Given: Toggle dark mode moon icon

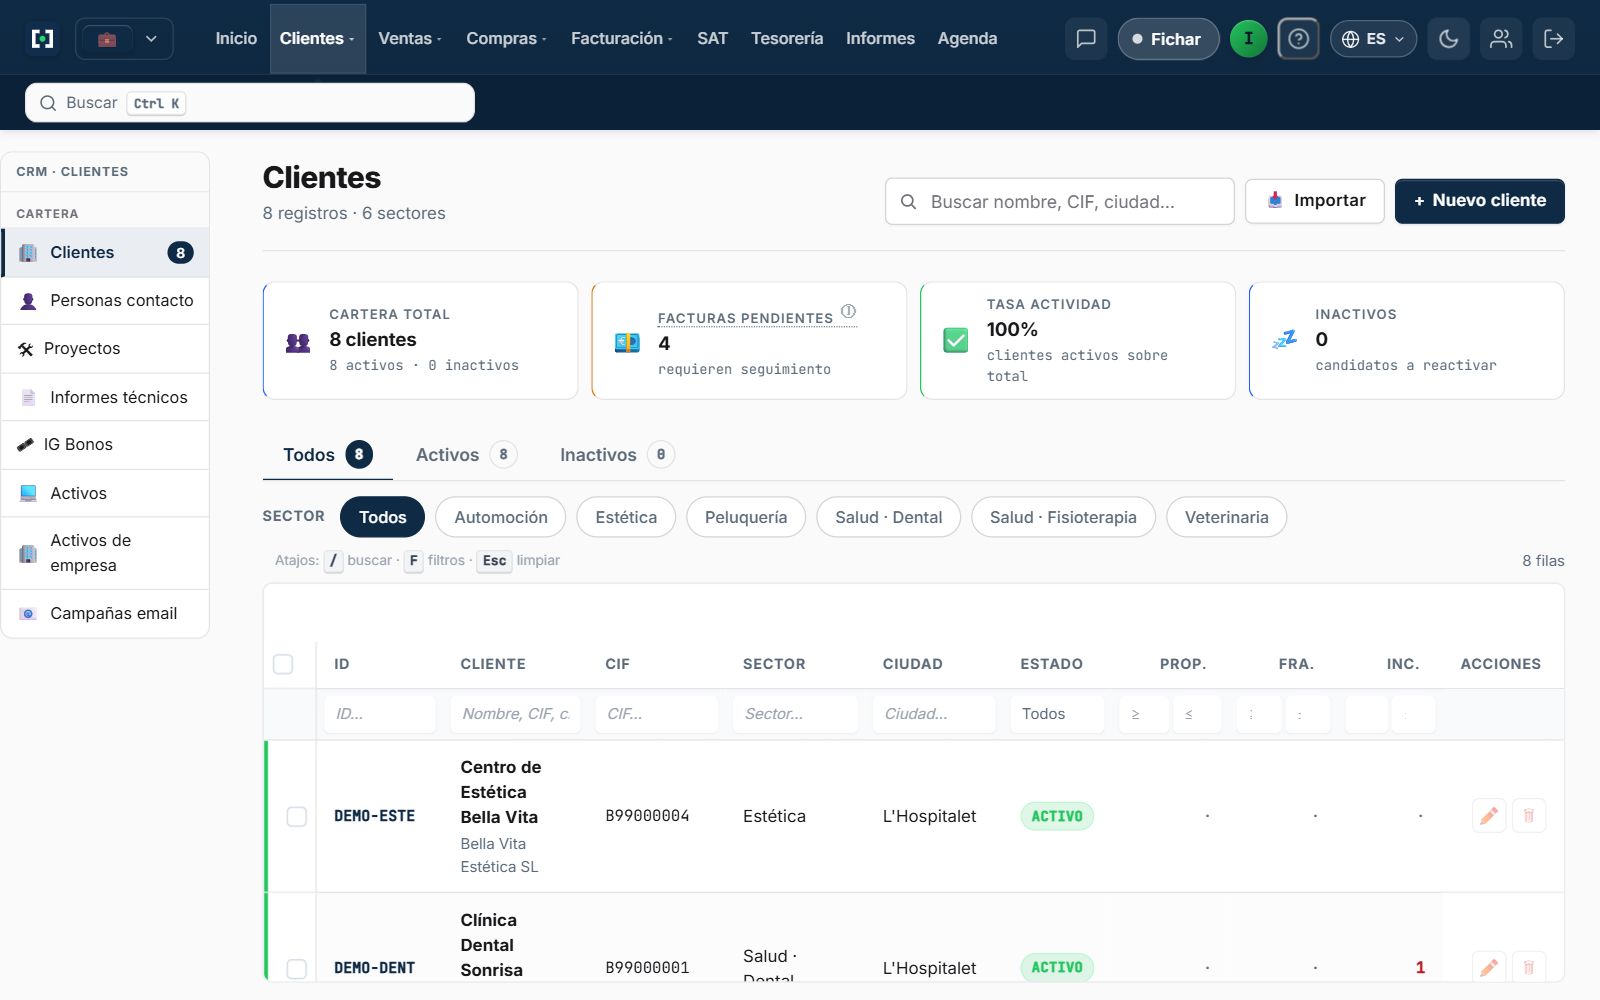Looking at the screenshot, I should pos(1448,39).
